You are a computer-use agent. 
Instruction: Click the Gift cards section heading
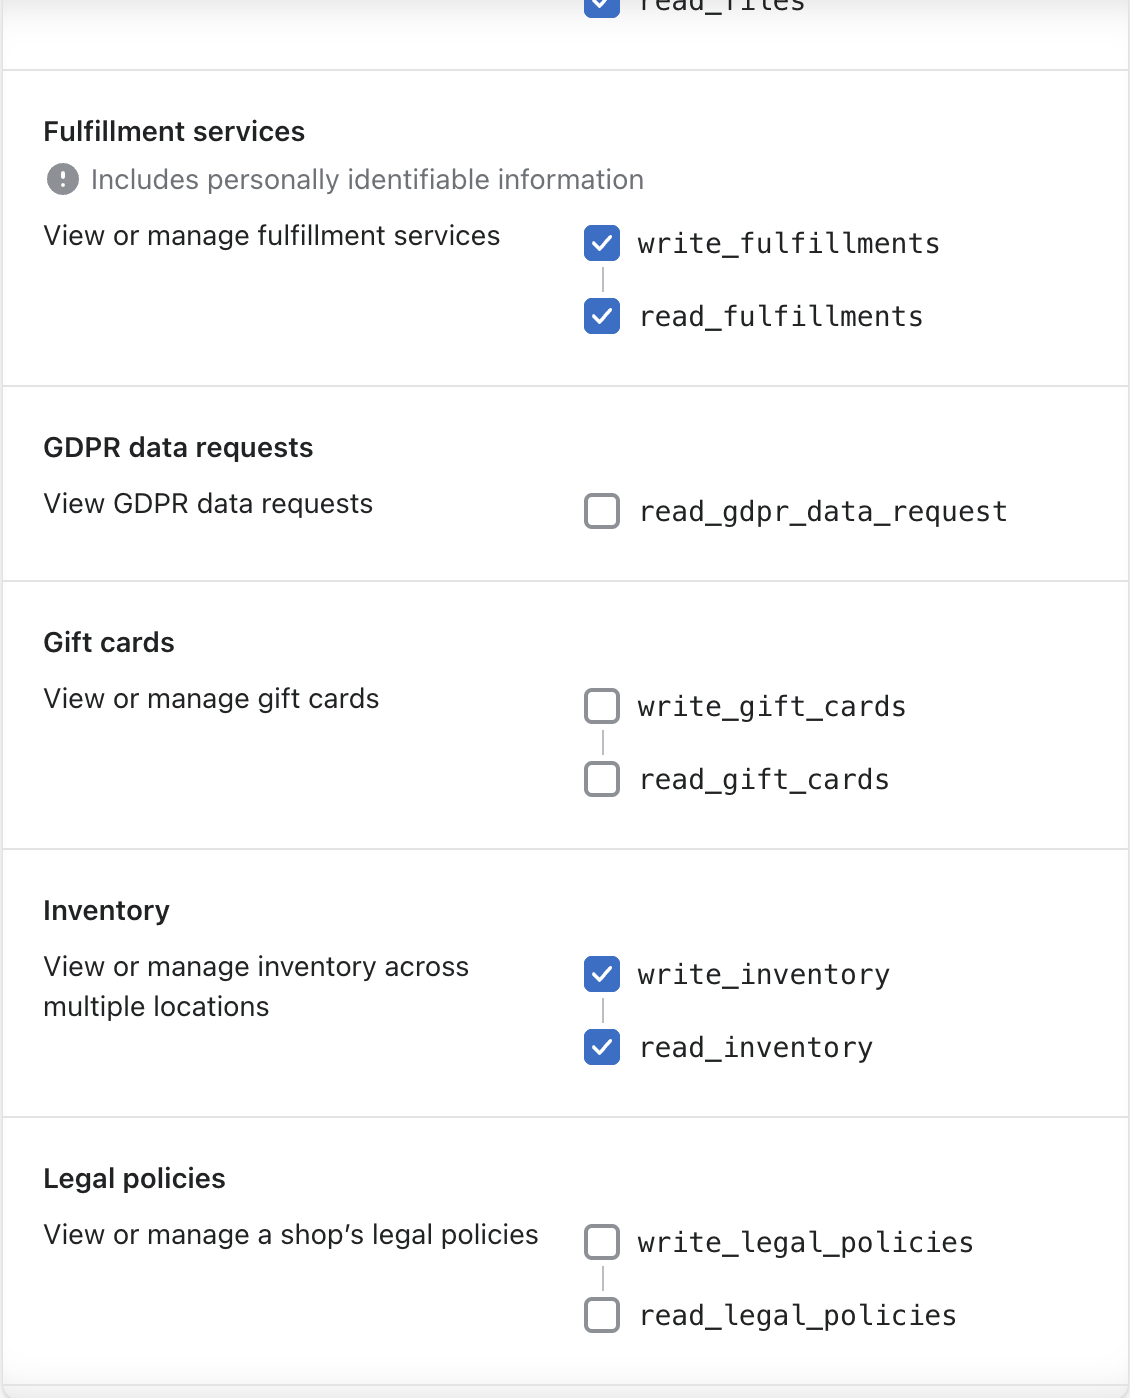point(109,643)
